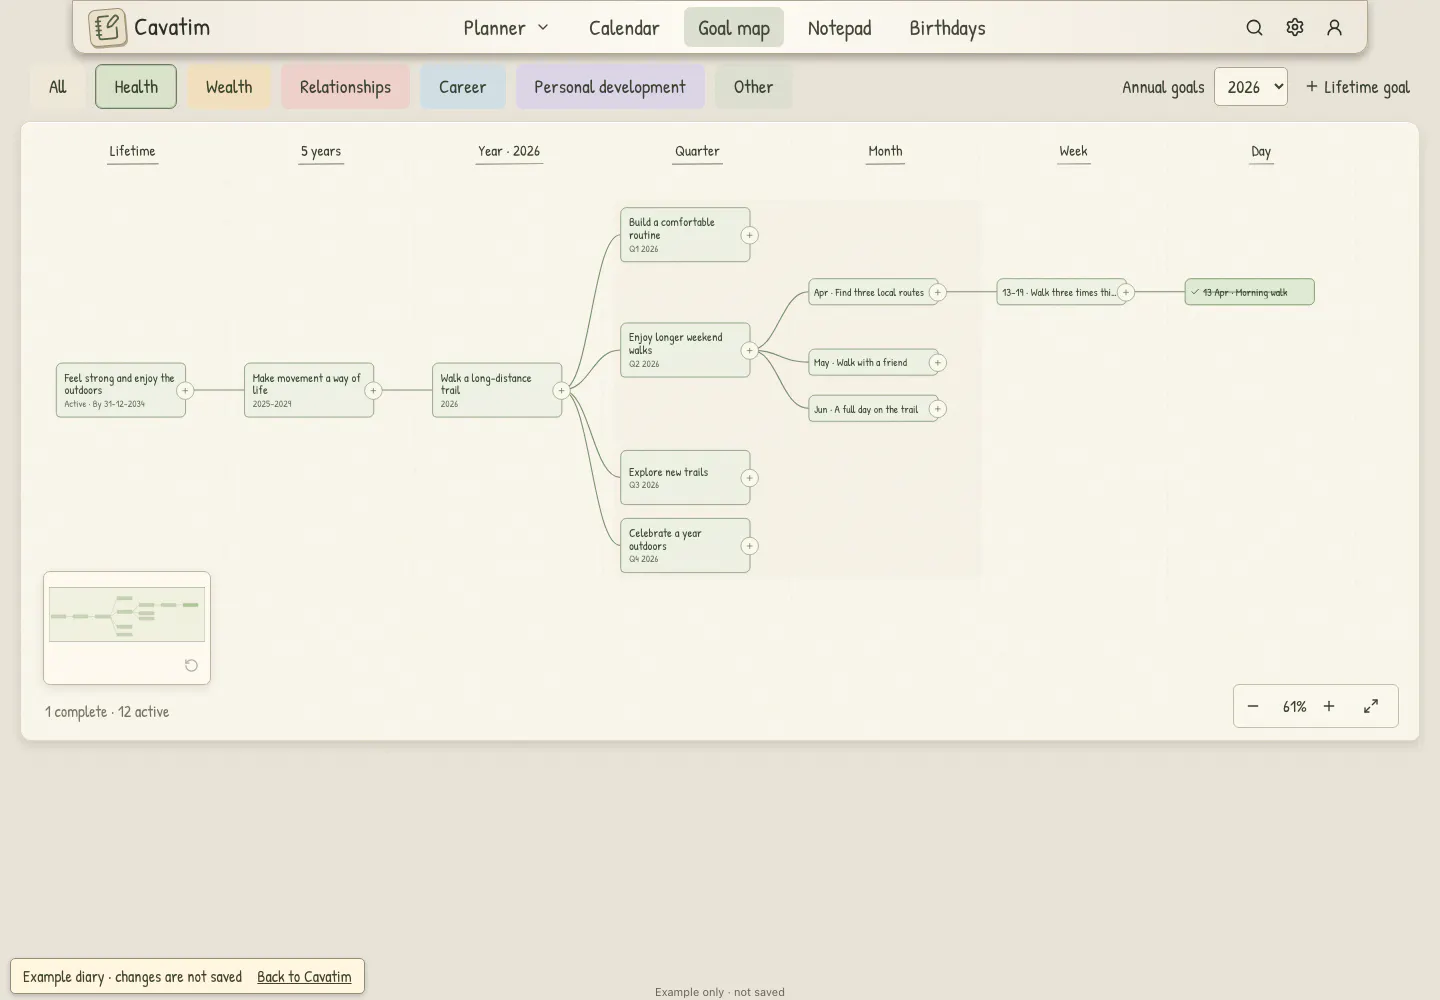This screenshot has width=1440, height=1000.
Task: Expand the Planner dropdown menu
Action: click(506, 28)
